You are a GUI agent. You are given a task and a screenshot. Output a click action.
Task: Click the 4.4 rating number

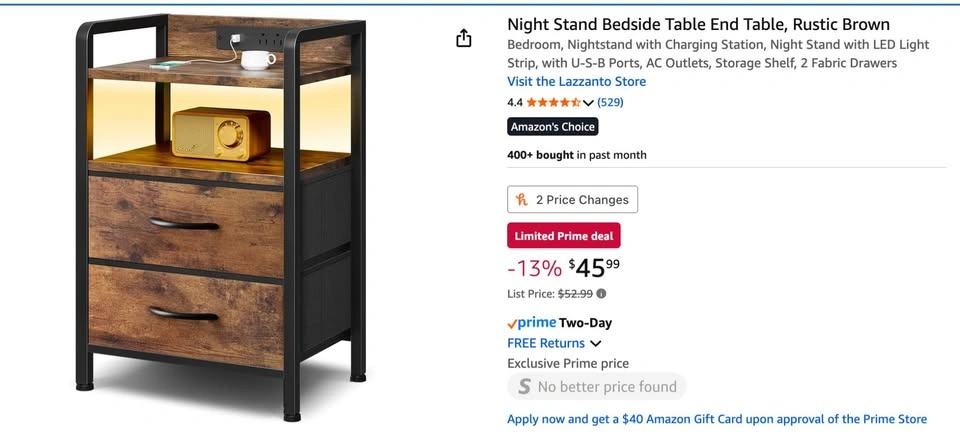click(x=515, y=102)
